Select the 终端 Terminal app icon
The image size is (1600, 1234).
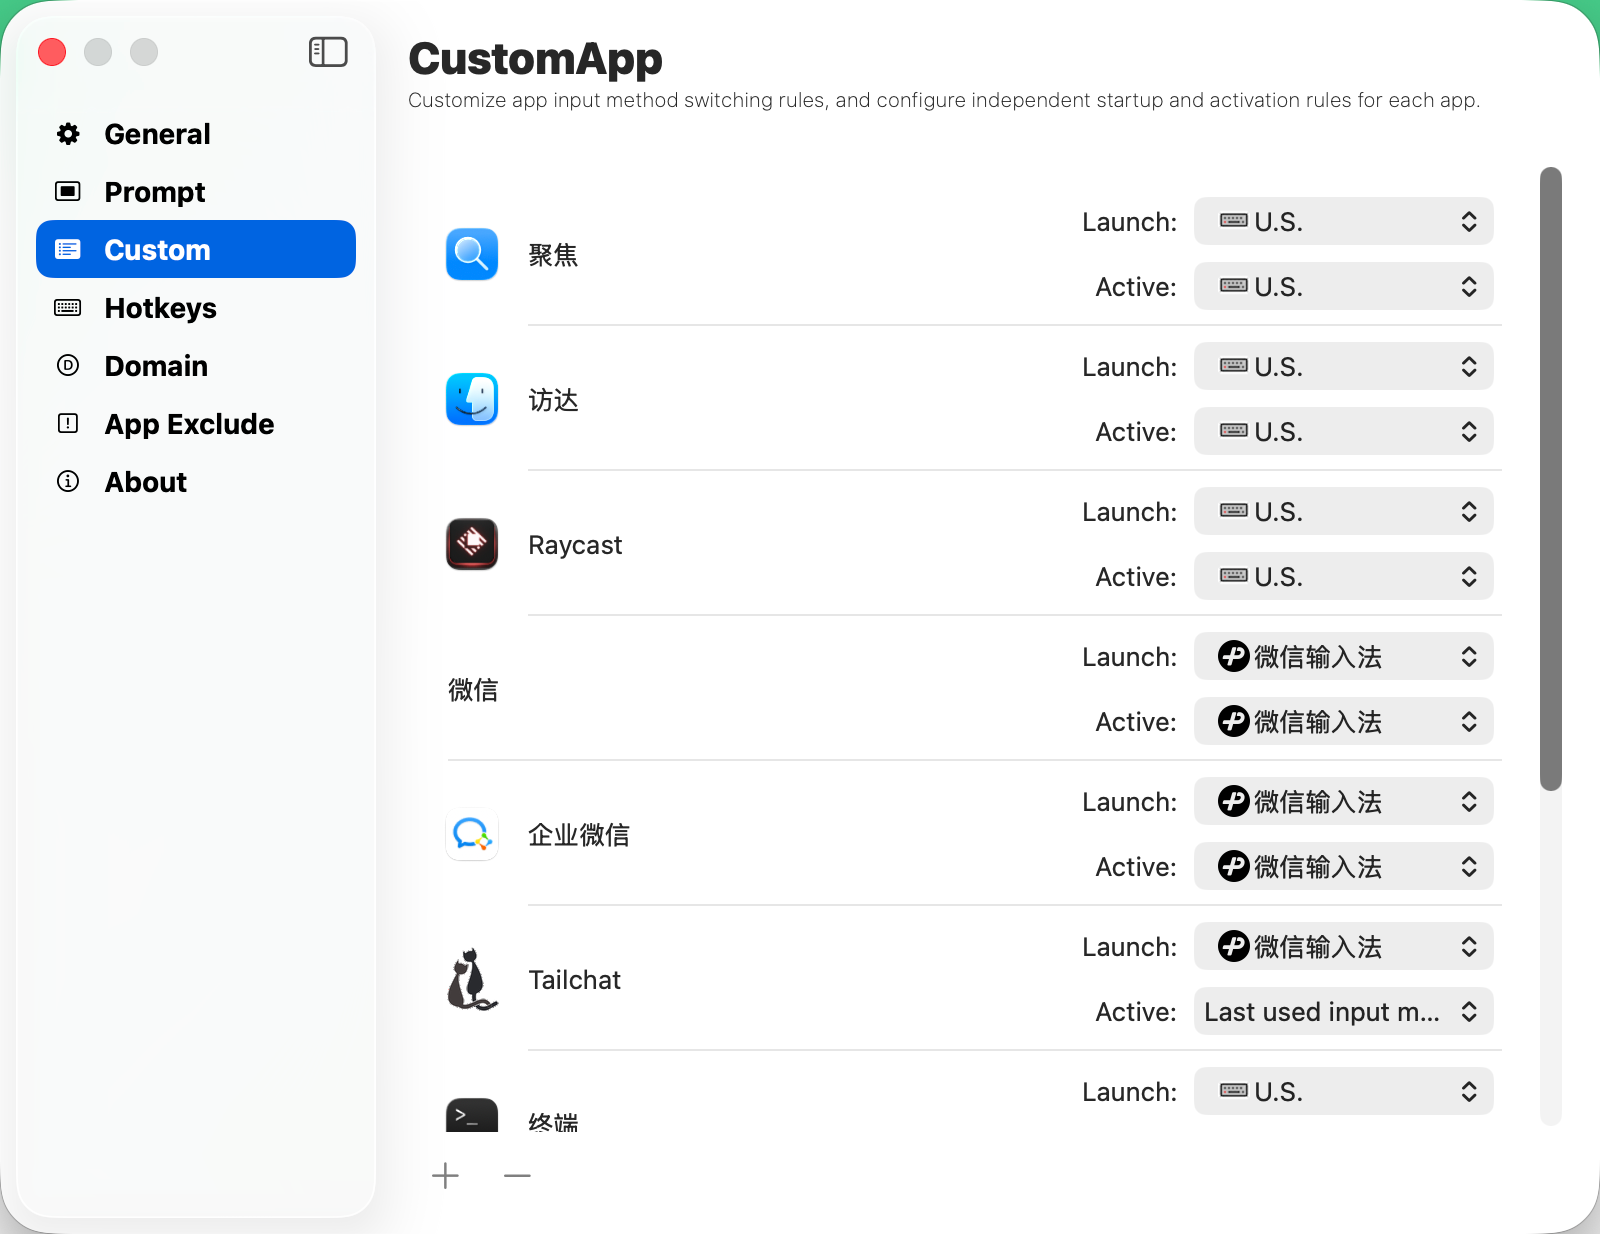[472, 1114]
